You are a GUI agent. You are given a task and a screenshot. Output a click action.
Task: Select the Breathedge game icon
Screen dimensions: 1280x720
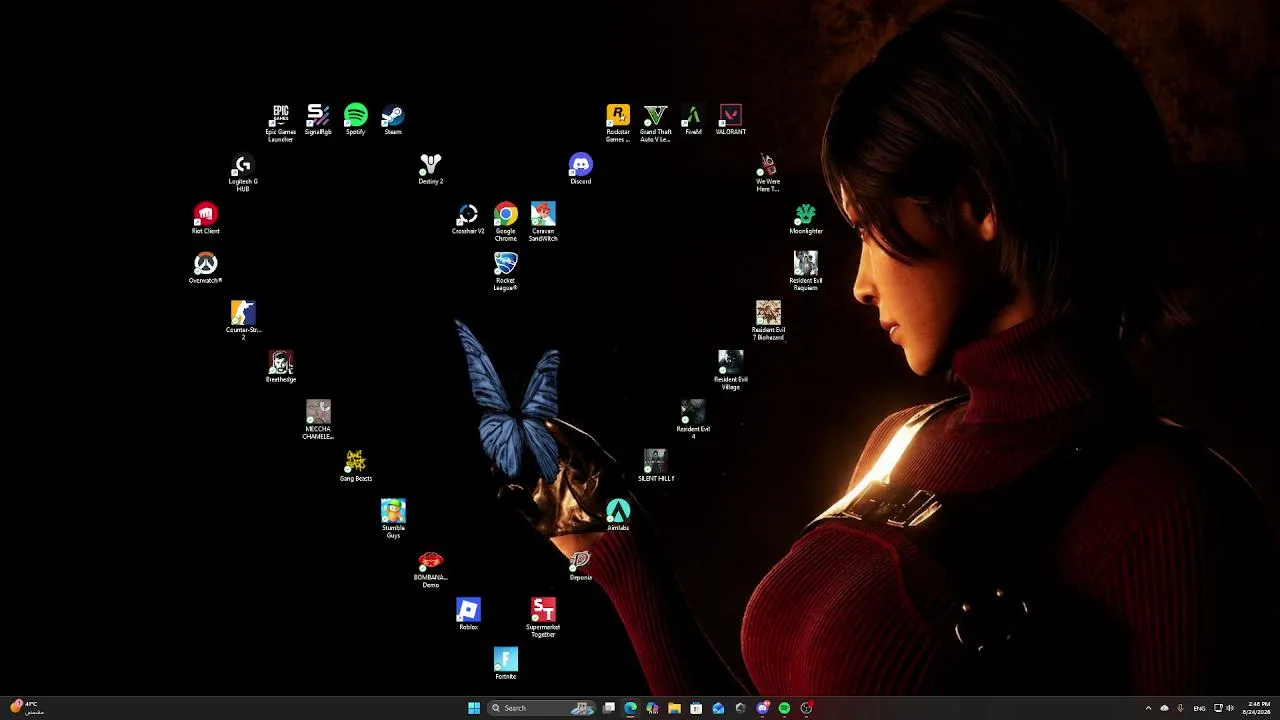click(x=281, y=367)
